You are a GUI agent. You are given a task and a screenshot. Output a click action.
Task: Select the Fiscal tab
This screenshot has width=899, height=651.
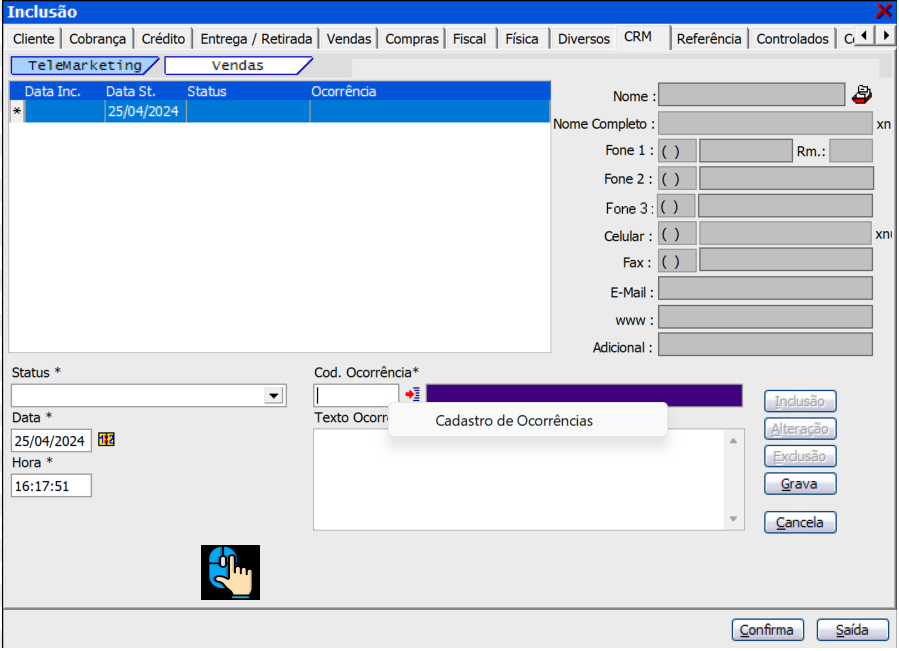click(469, 39)
